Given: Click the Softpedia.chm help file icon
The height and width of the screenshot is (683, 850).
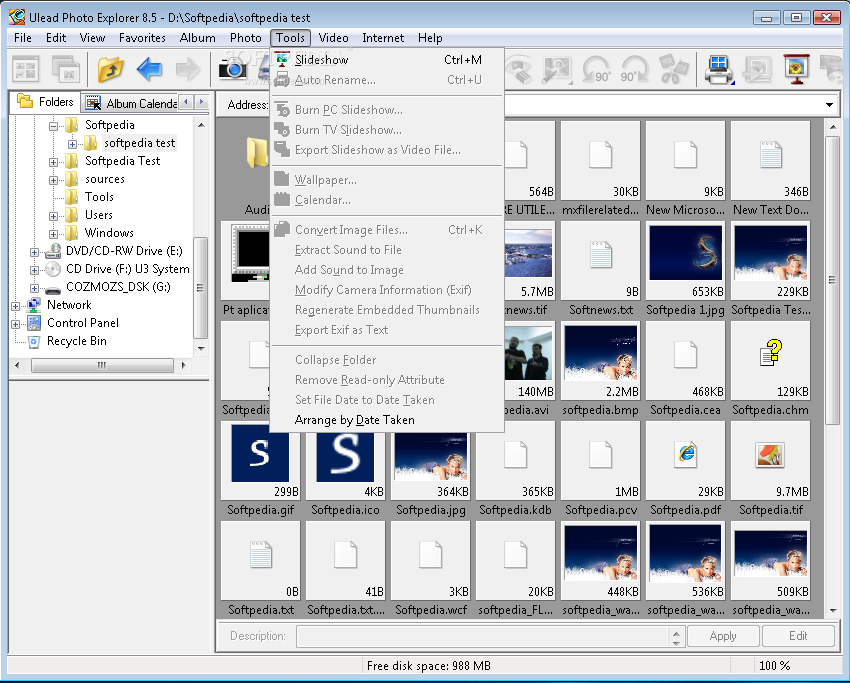Looking at the screenshot, I should (770, 352).
